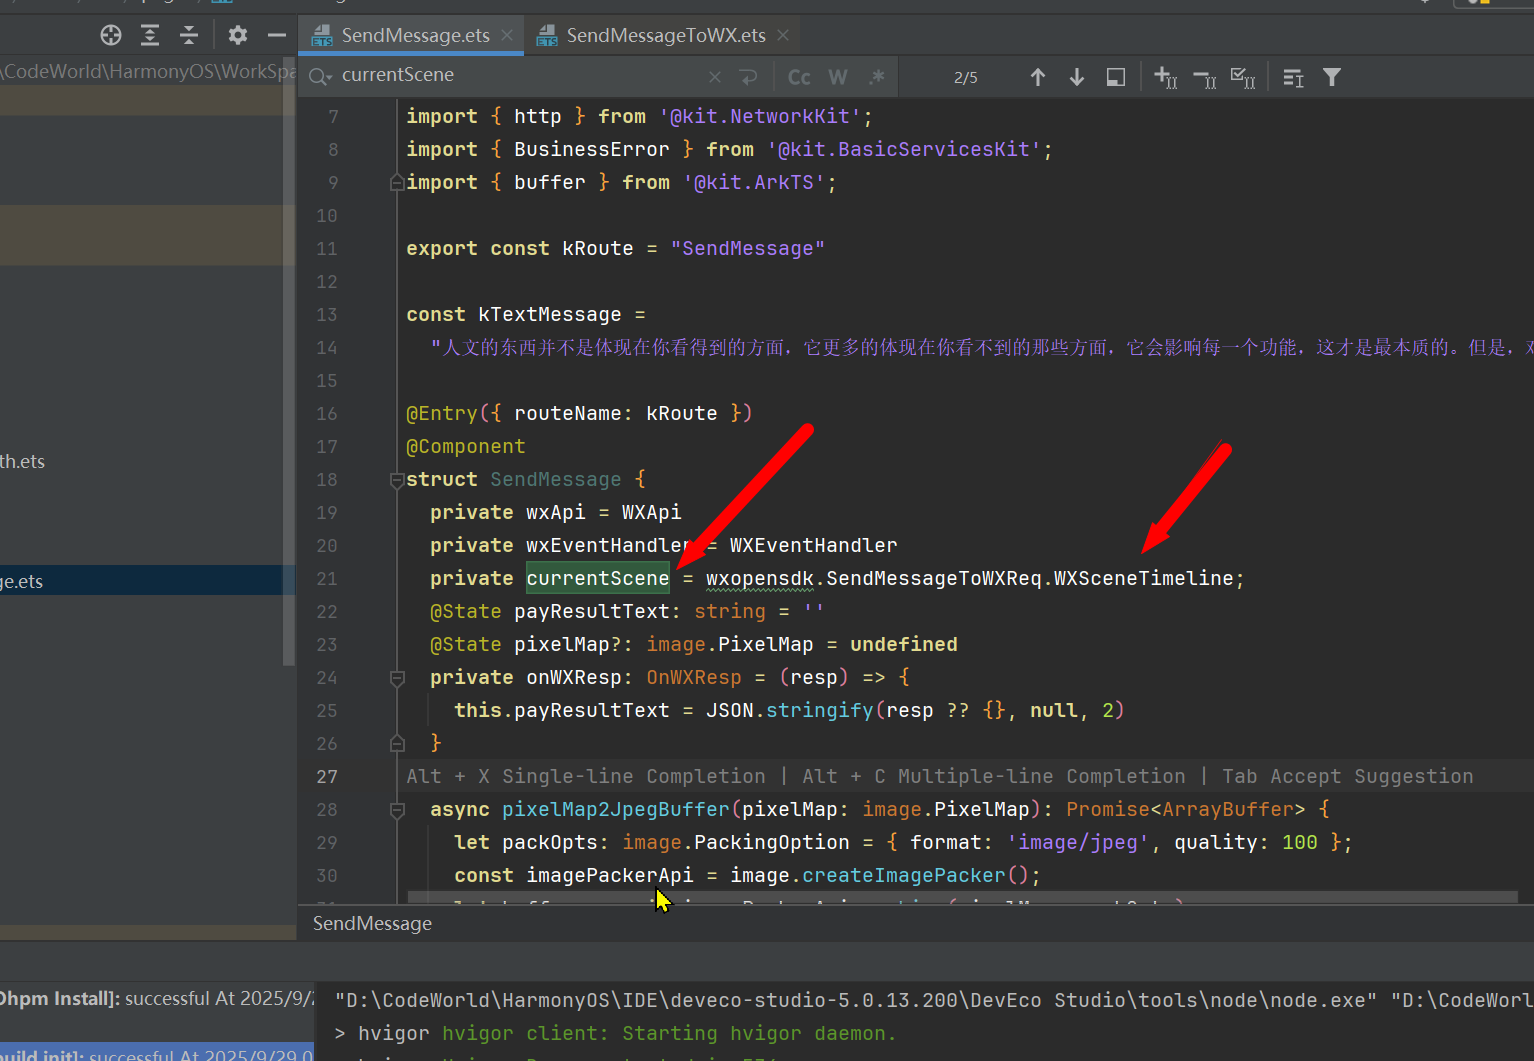The width and height of the screenshot is (1534, 1061).
Task: Click the hvigor client daemon log line
Action: tap(615, 1033)
